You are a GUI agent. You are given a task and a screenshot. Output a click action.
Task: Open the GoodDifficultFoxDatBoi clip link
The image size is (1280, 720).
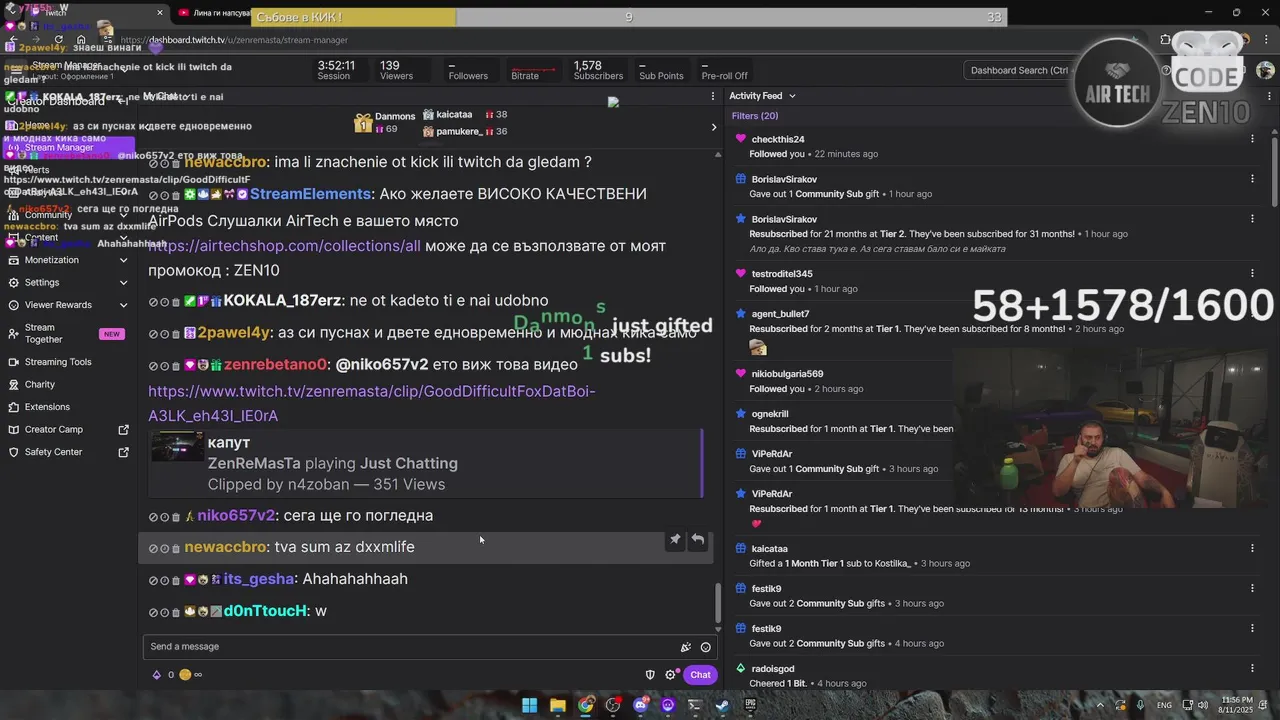point(372,403)
